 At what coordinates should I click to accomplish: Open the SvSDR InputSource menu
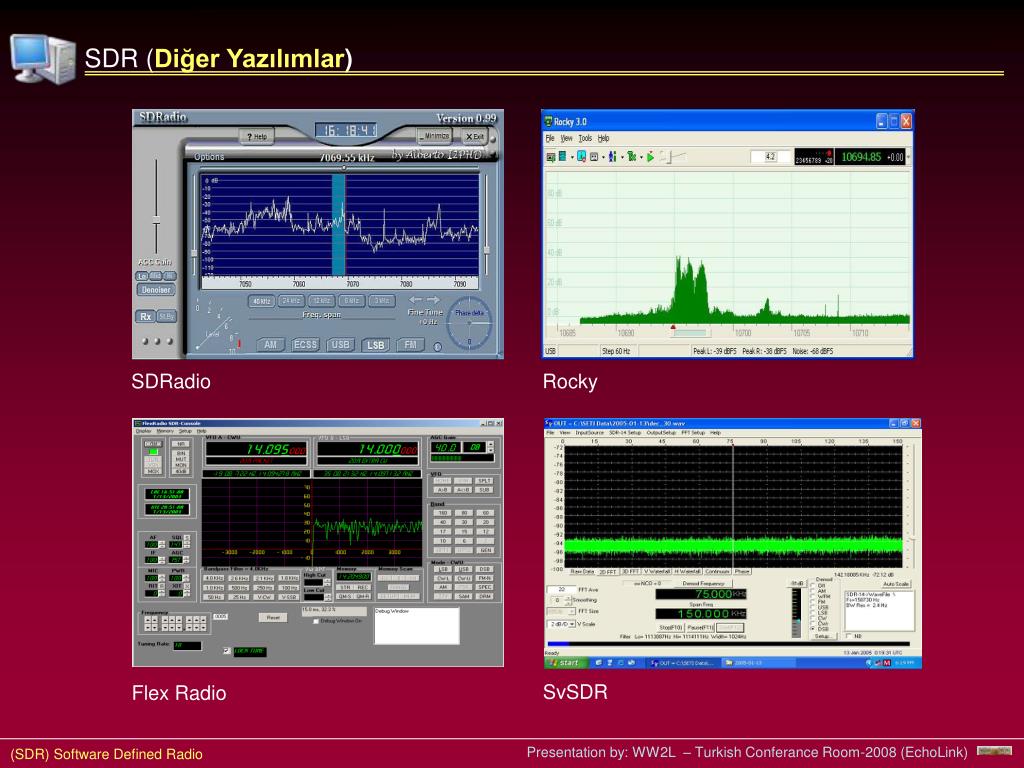point(590,432)
